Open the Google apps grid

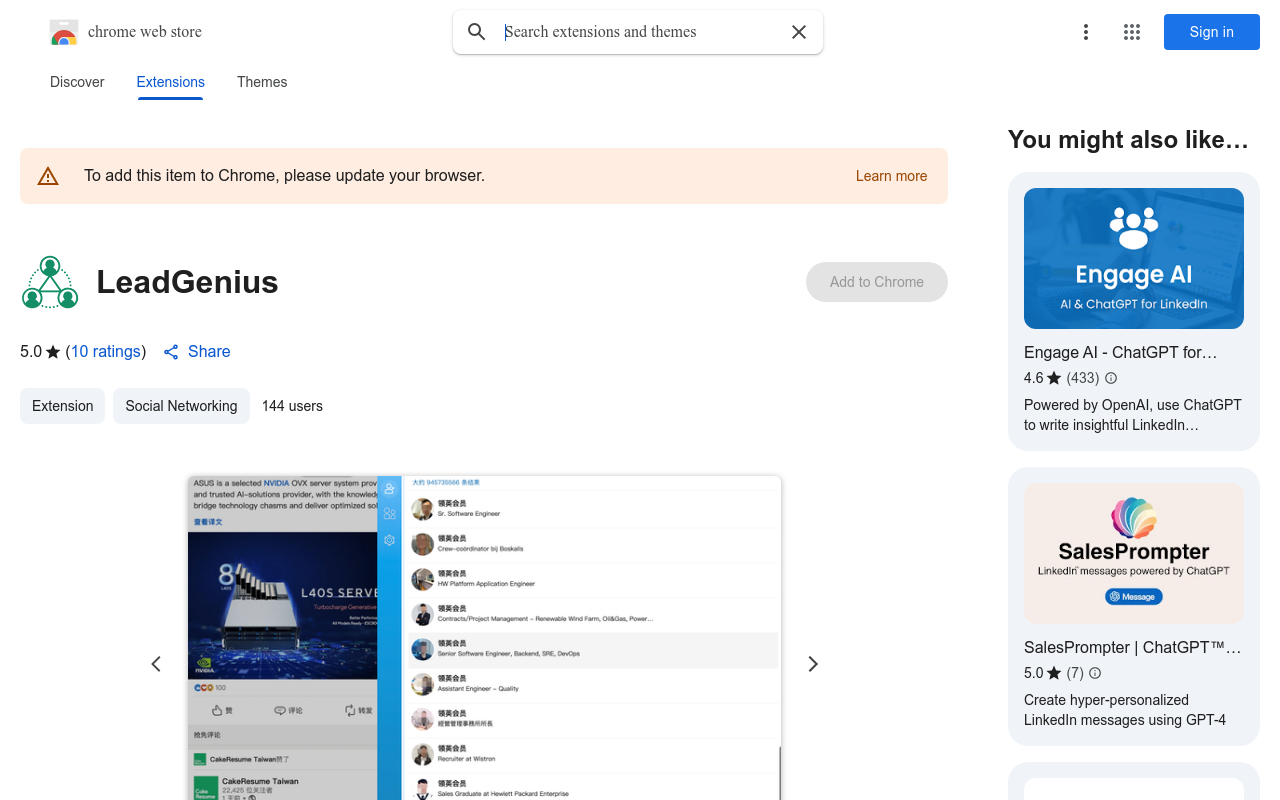tap(1132, 32)
